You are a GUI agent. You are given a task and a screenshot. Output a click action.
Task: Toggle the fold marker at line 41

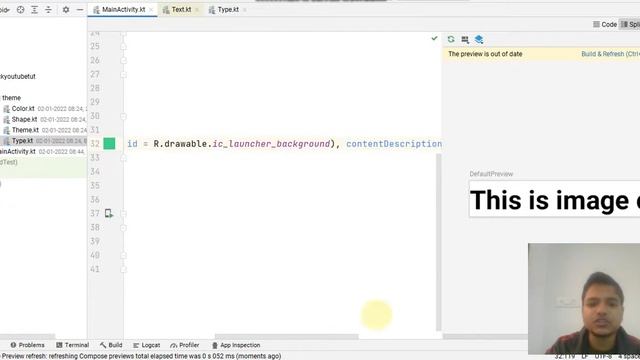(x=123, y=269)
